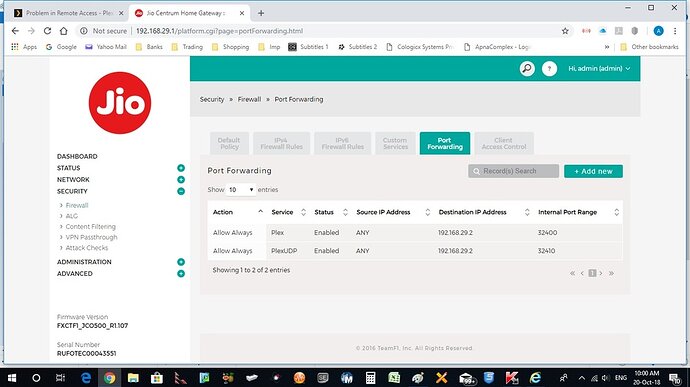Open Content Filtering in sidebar
690x387 pixels.
point(90,226)
